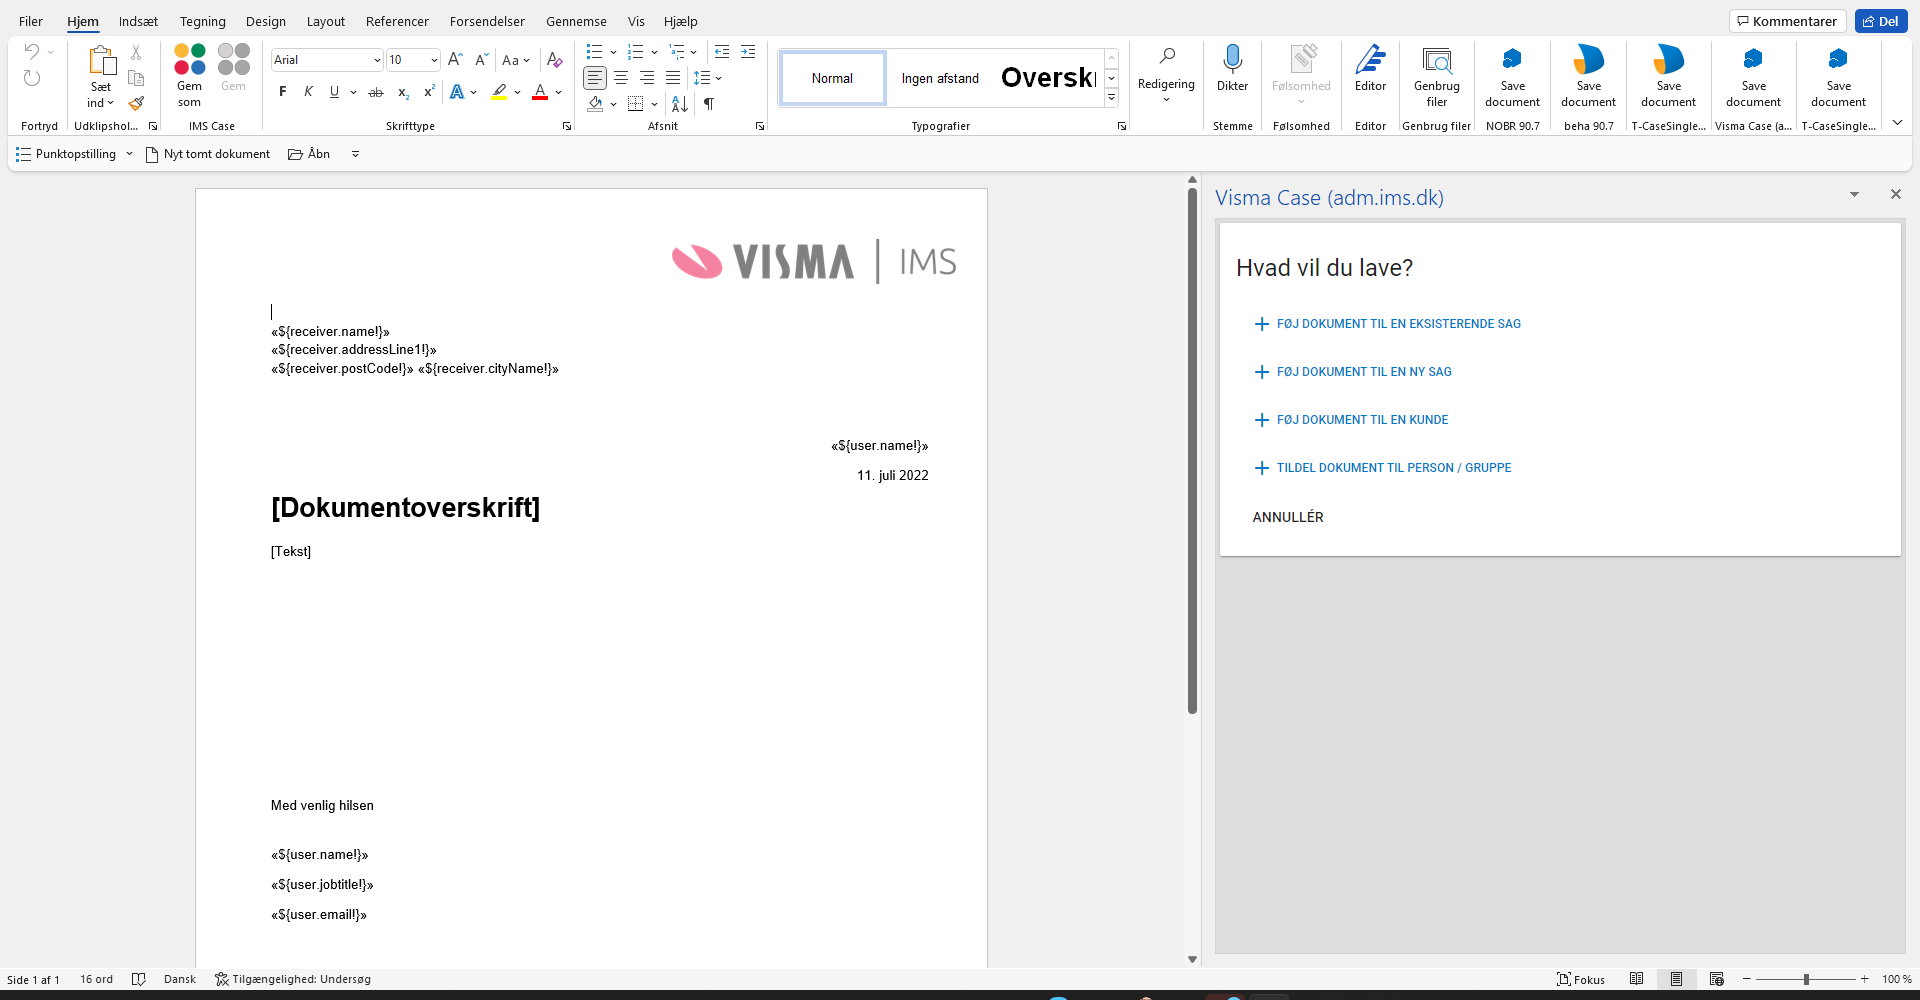Click FØJ DOKUMENT TIL EN NY SAG
The height and width of the screenshot is (1000, 1920).
pos(1364,371)
